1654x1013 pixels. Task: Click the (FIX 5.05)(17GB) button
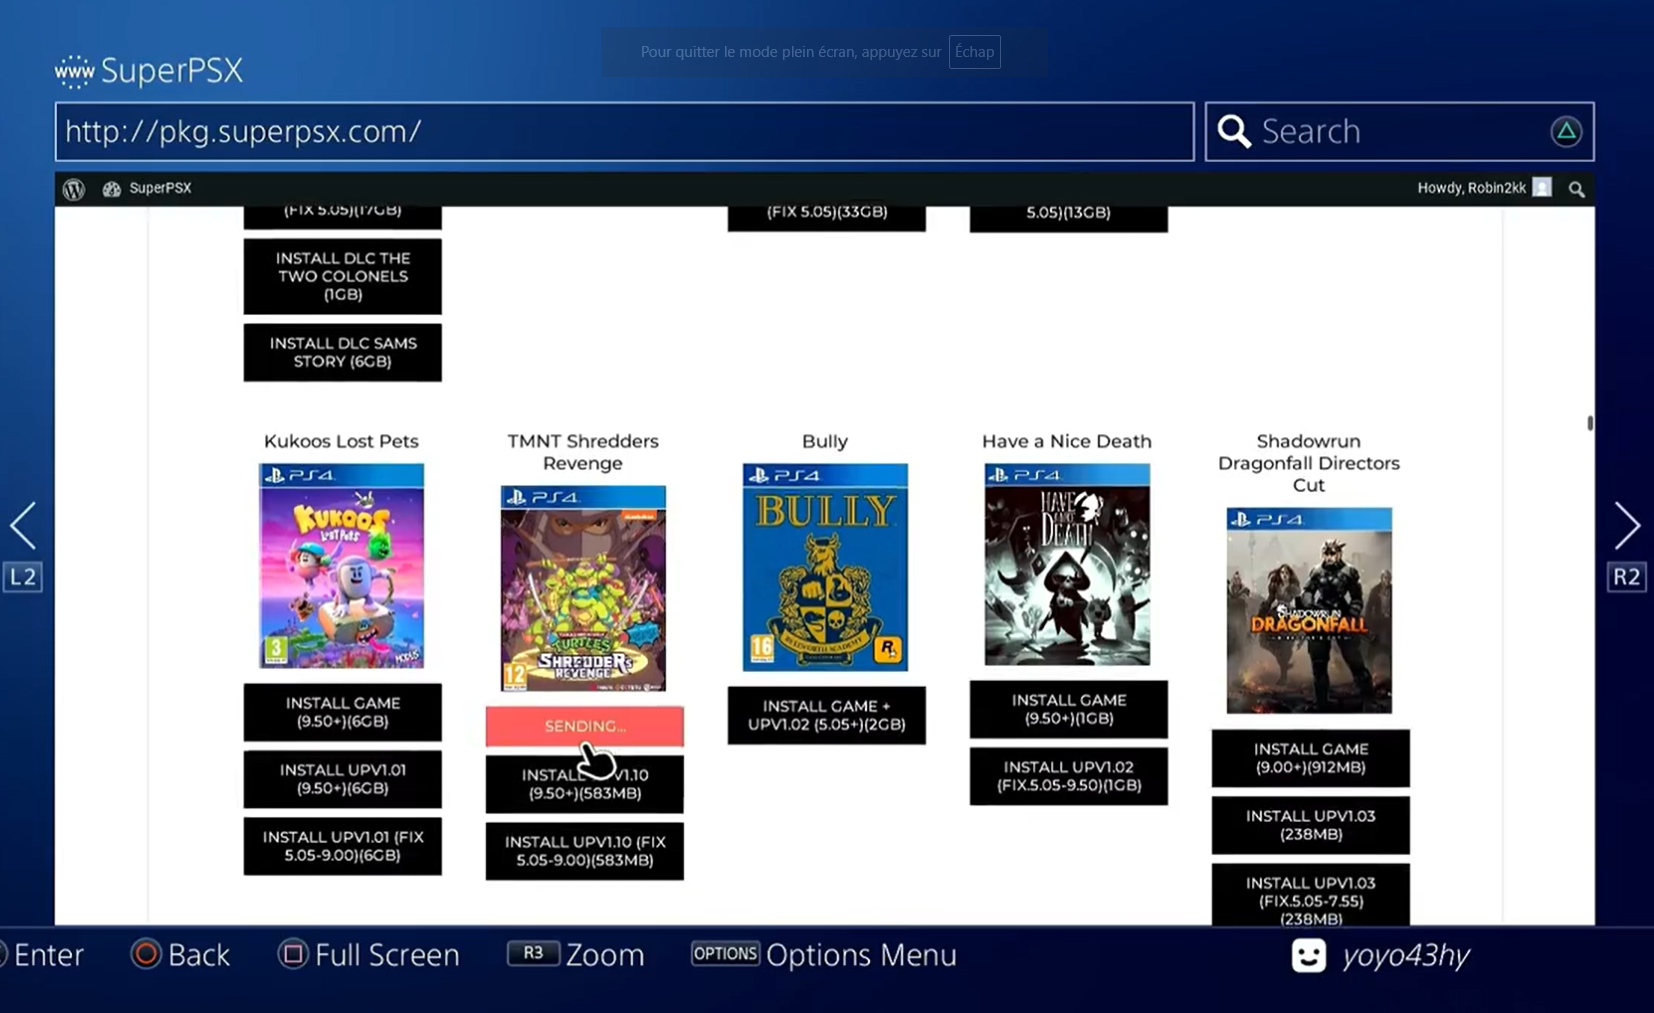pyautogui.click(x=343, y=216)
